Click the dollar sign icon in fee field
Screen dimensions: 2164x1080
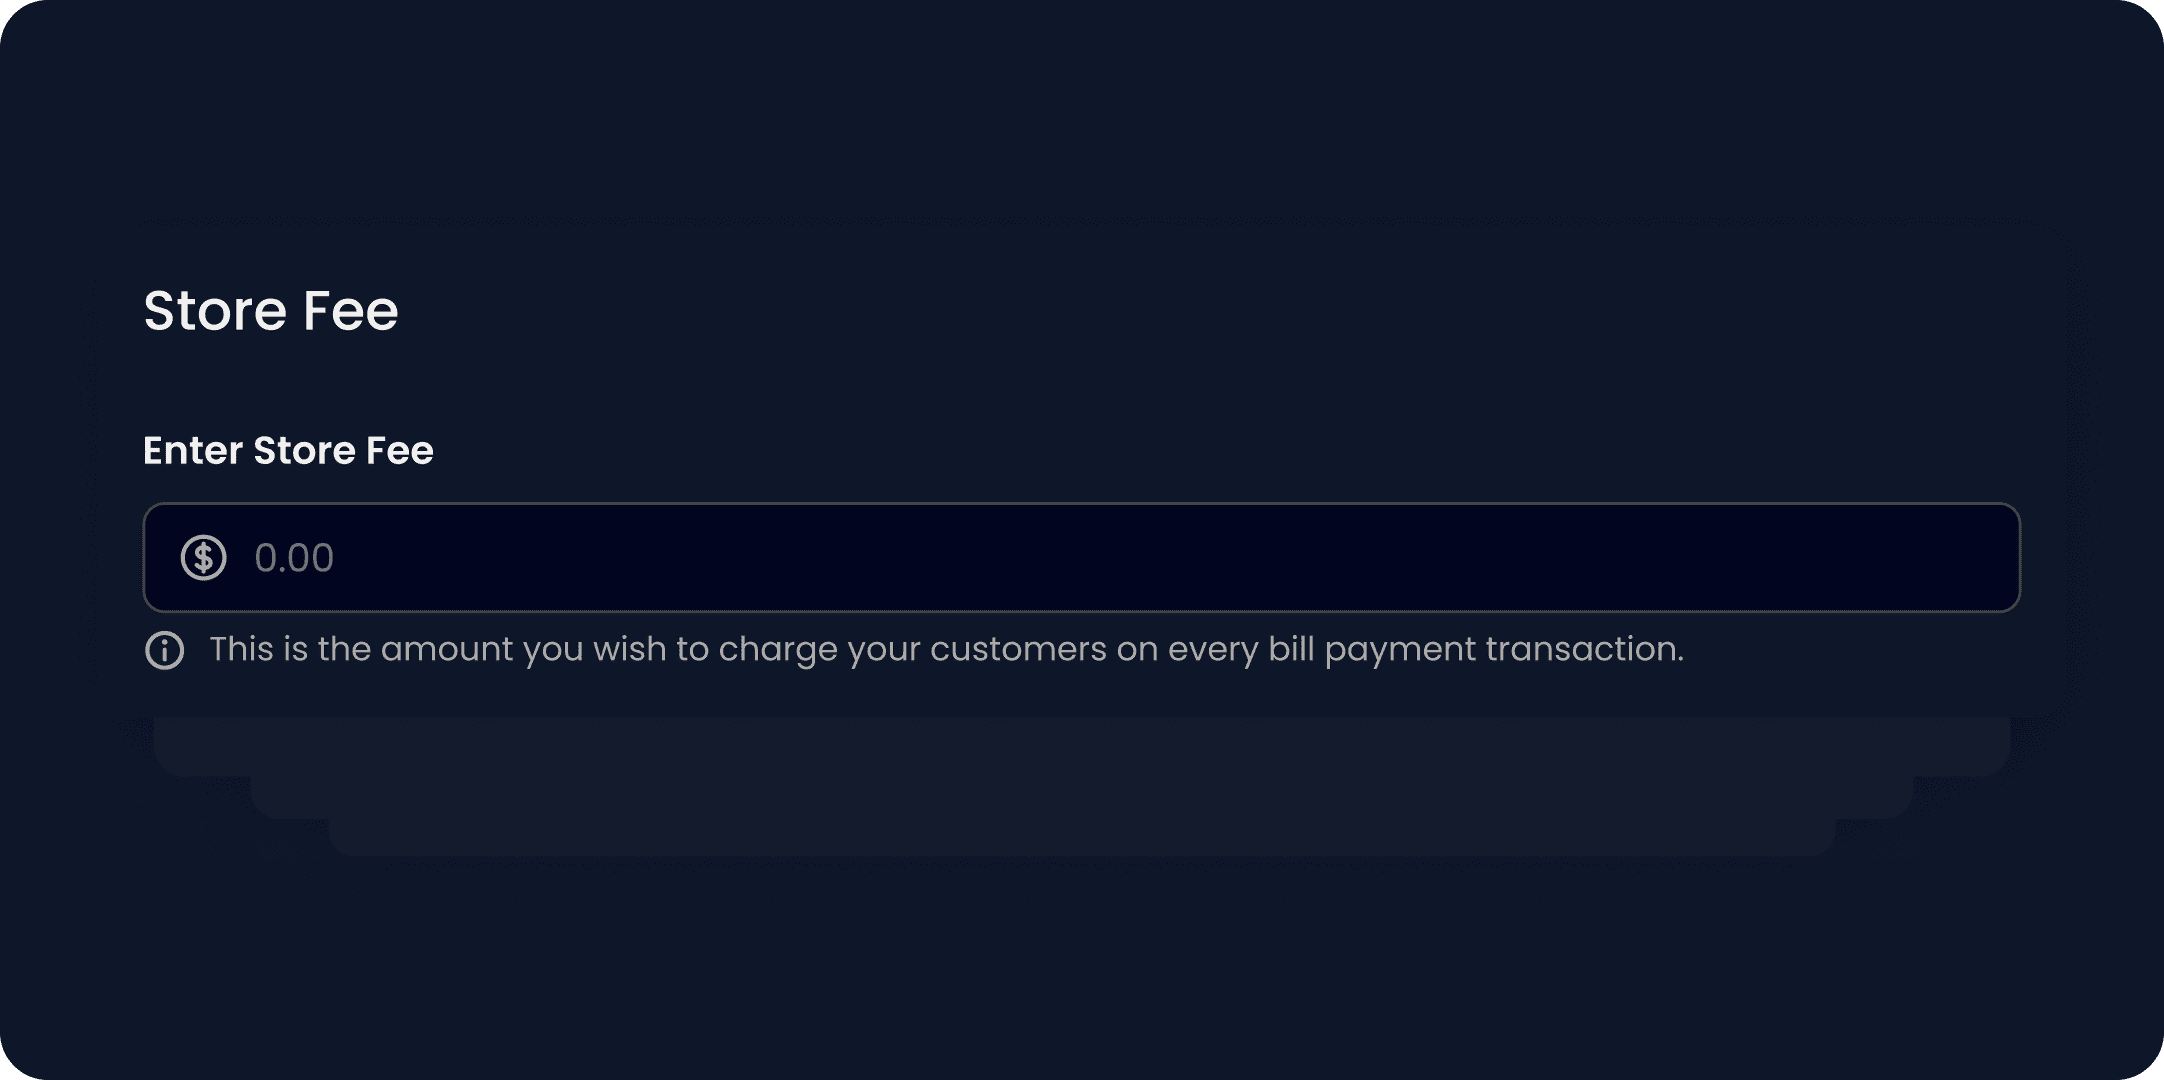pyautogui.click(x=203, y=558)
